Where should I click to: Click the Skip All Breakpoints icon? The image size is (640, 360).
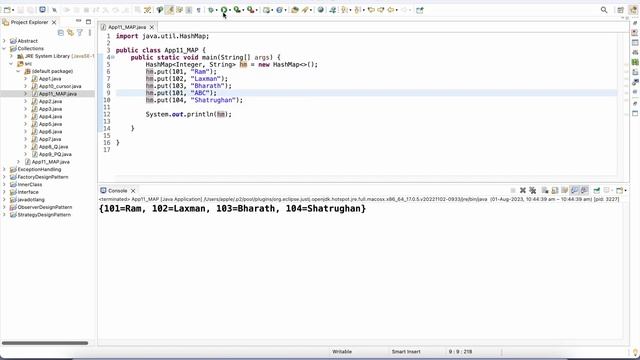pos(54,10)
